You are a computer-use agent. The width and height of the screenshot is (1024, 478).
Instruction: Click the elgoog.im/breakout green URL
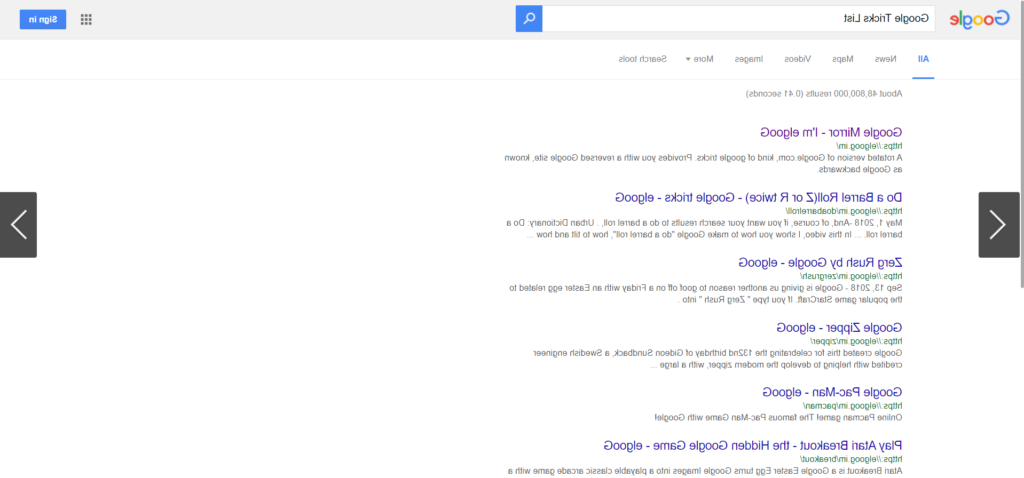[x=851, y=458]
